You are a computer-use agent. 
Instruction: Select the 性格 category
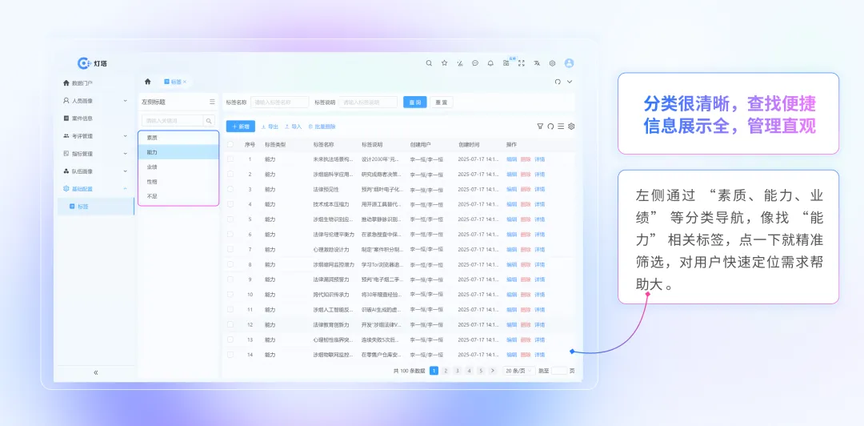click(179, 182)
